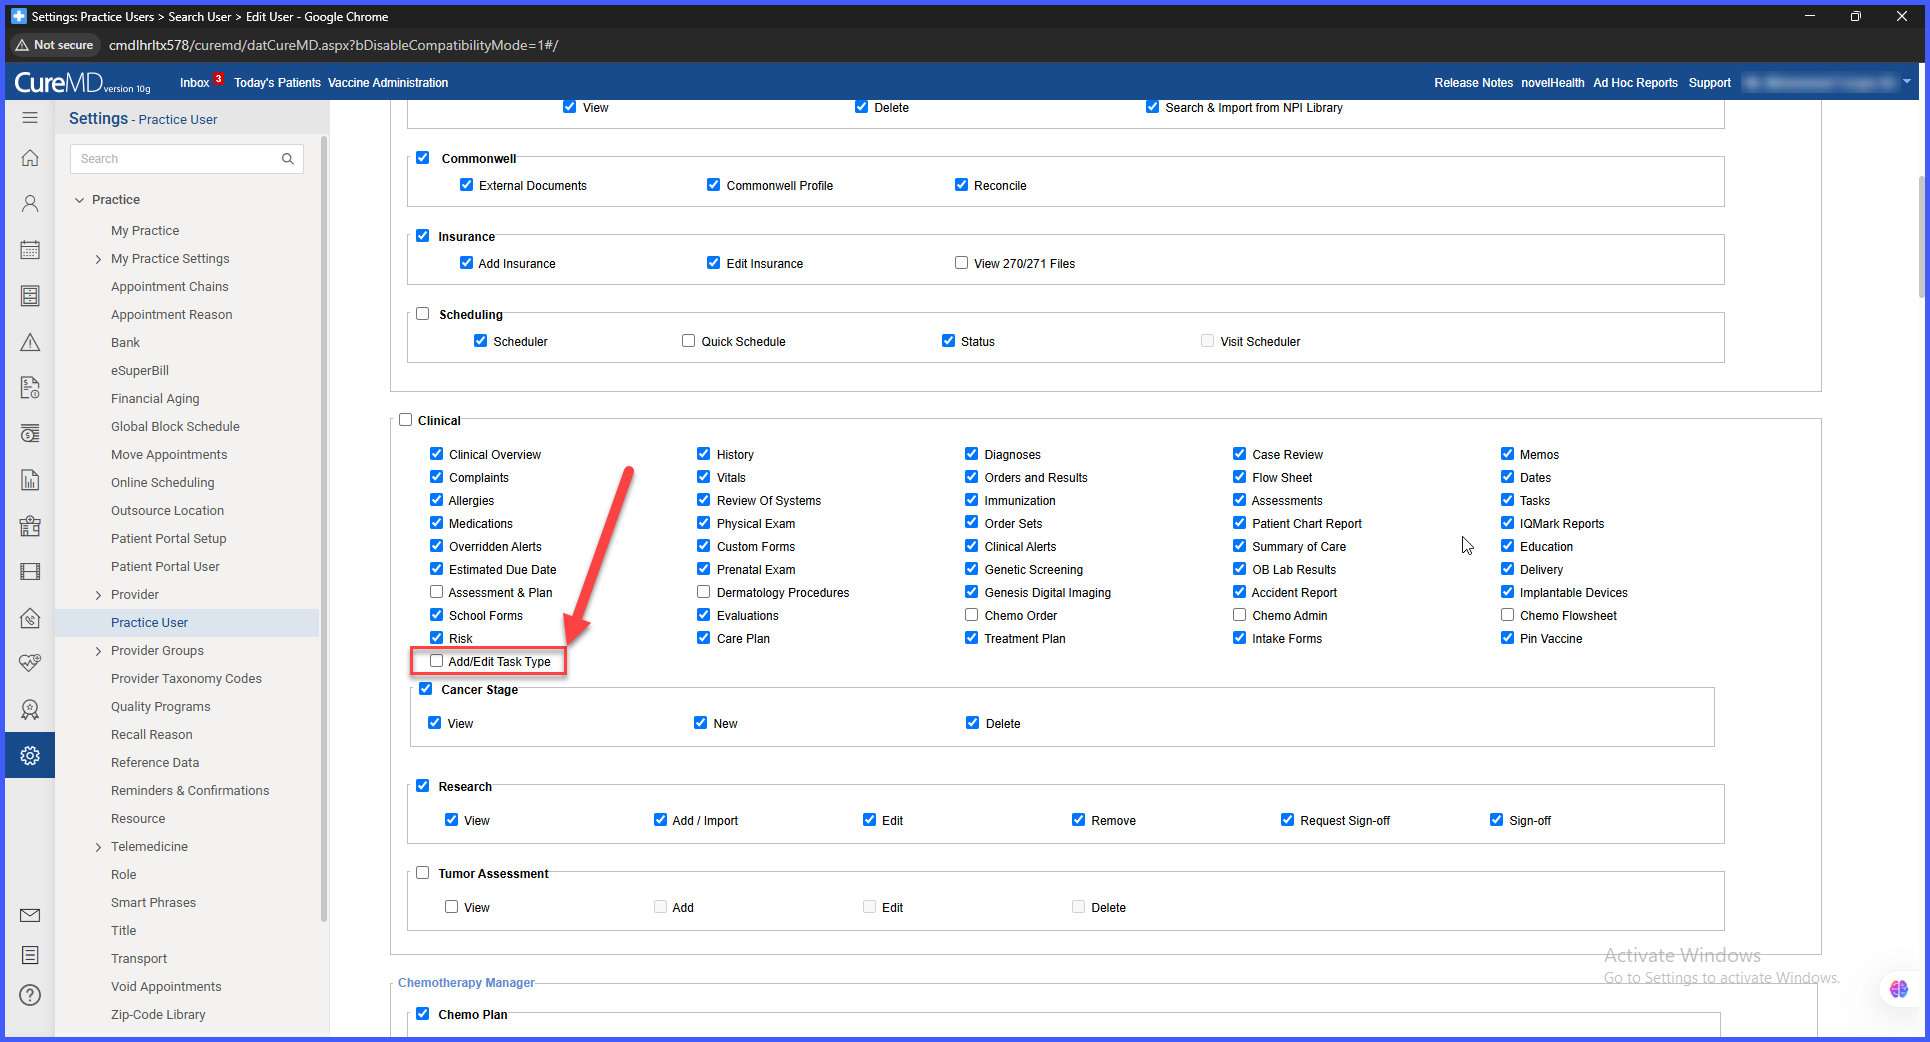Enable the Add/Edit Task Type checkbox
1930x1042 pixels.
[437, 661]
